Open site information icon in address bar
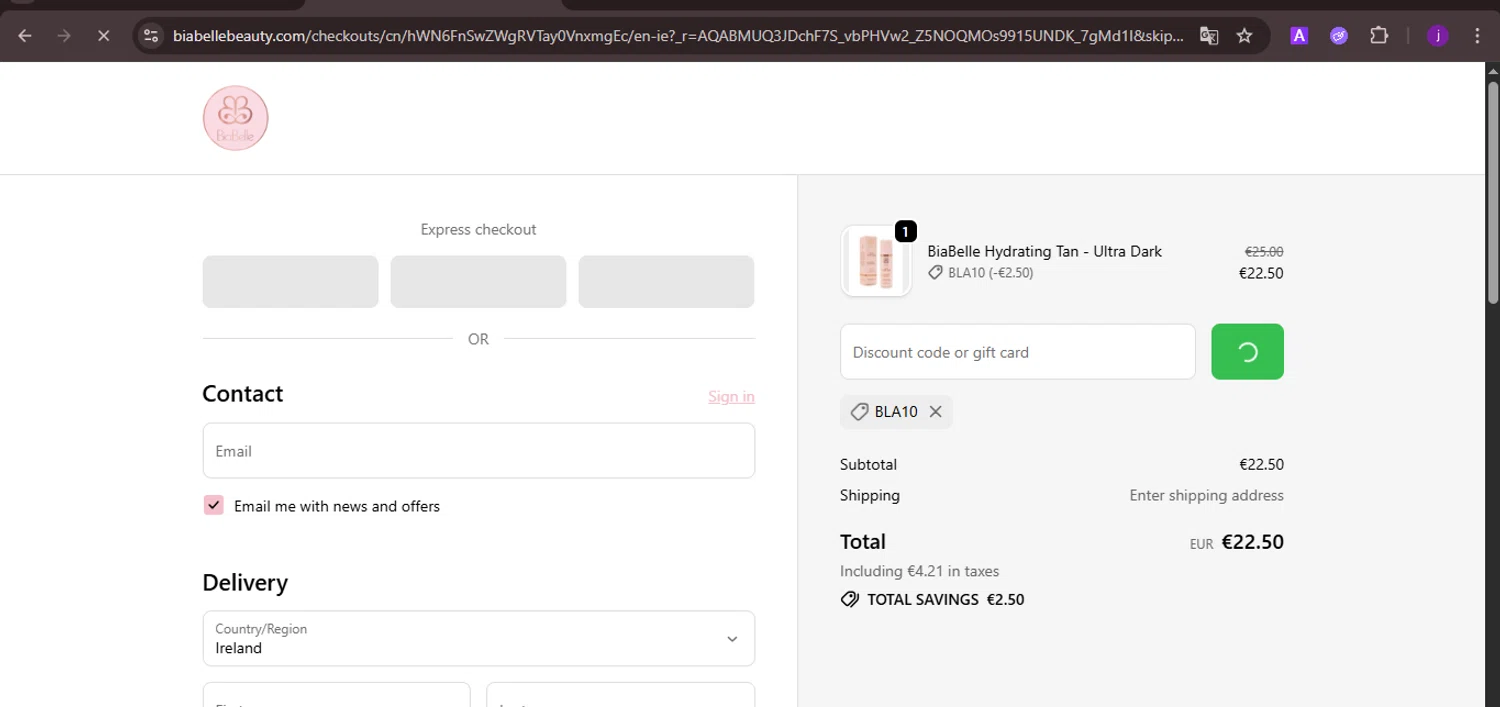Viewport: 1500px width, 707px height. [151, 36]
